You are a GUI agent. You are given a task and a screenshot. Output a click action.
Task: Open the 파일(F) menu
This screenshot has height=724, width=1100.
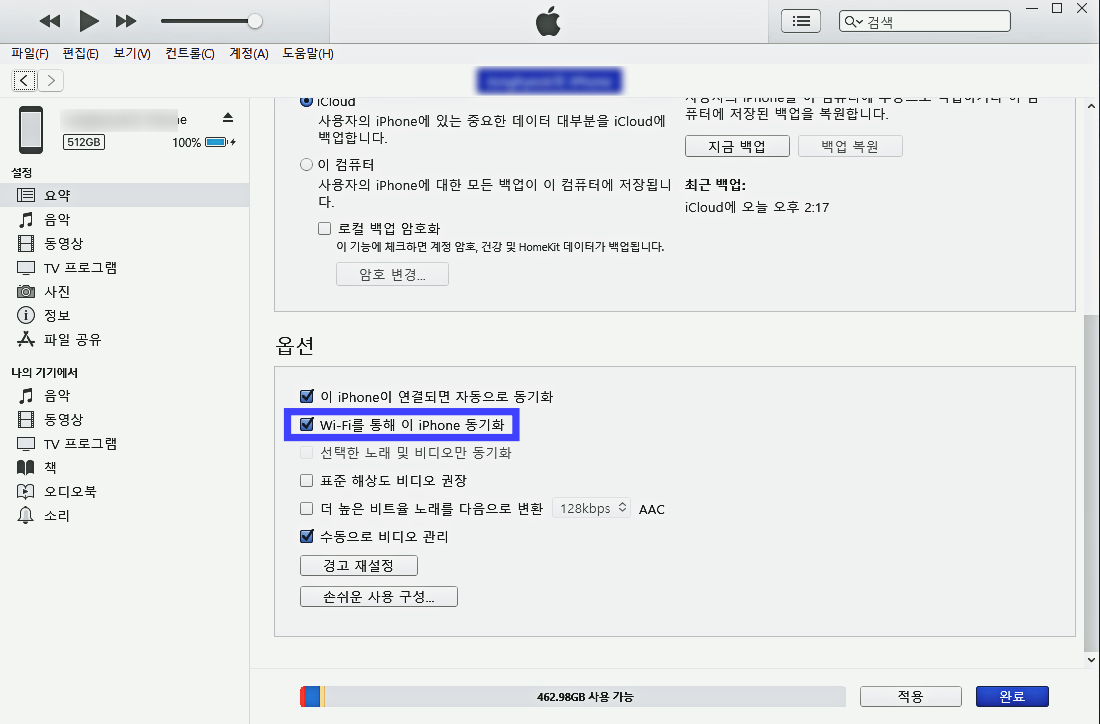click(30, 53)
